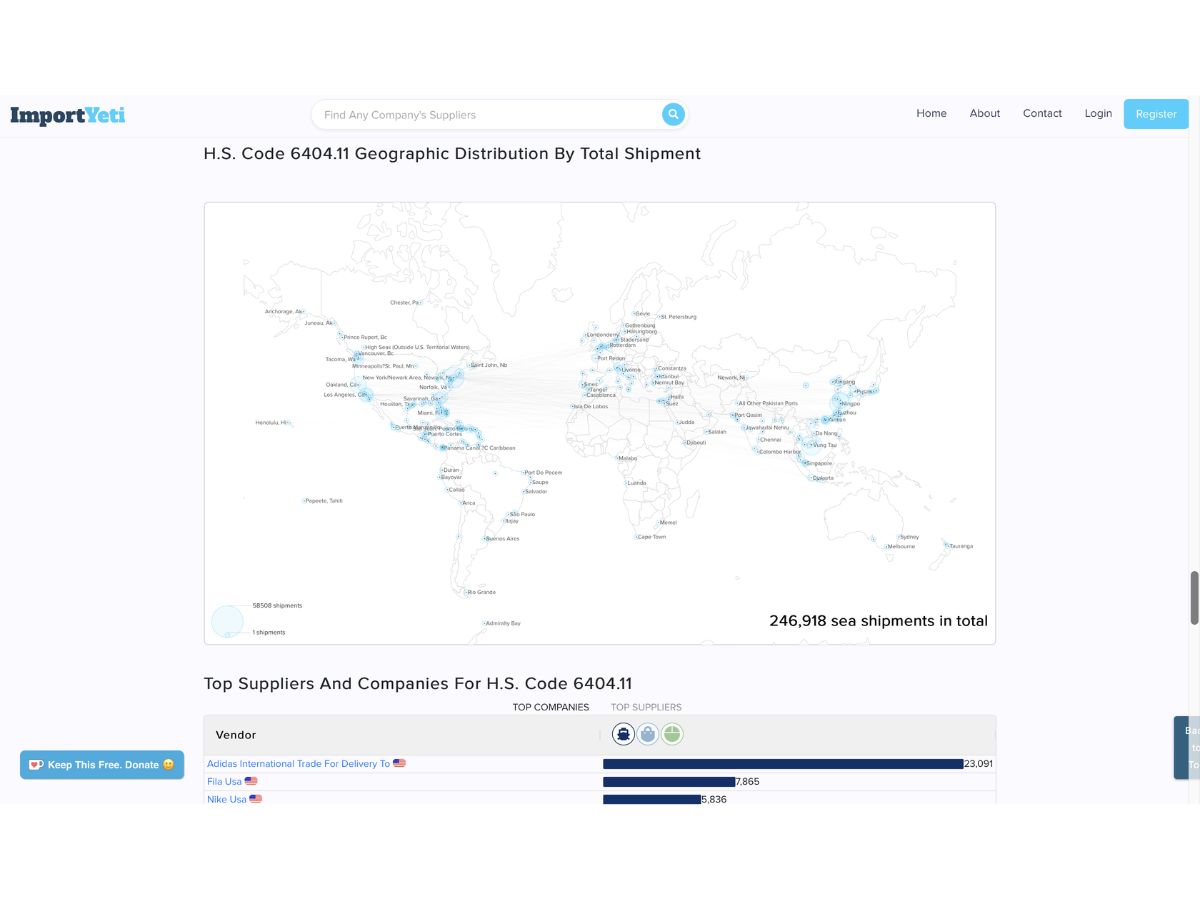Switch to the TOP SUPPLIERS tab
The image size is (1200, 900).
[646, 707]
